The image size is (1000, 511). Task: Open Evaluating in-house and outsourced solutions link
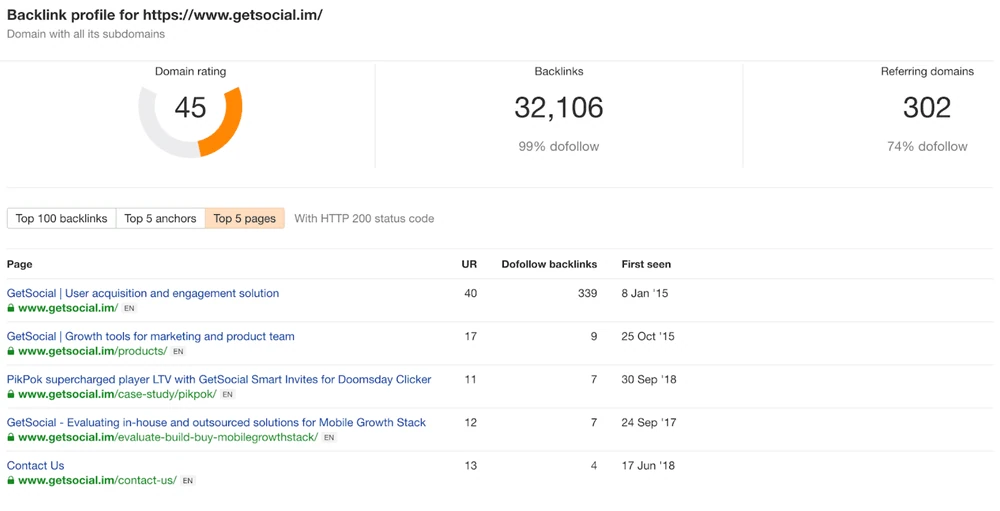point(216,422)
